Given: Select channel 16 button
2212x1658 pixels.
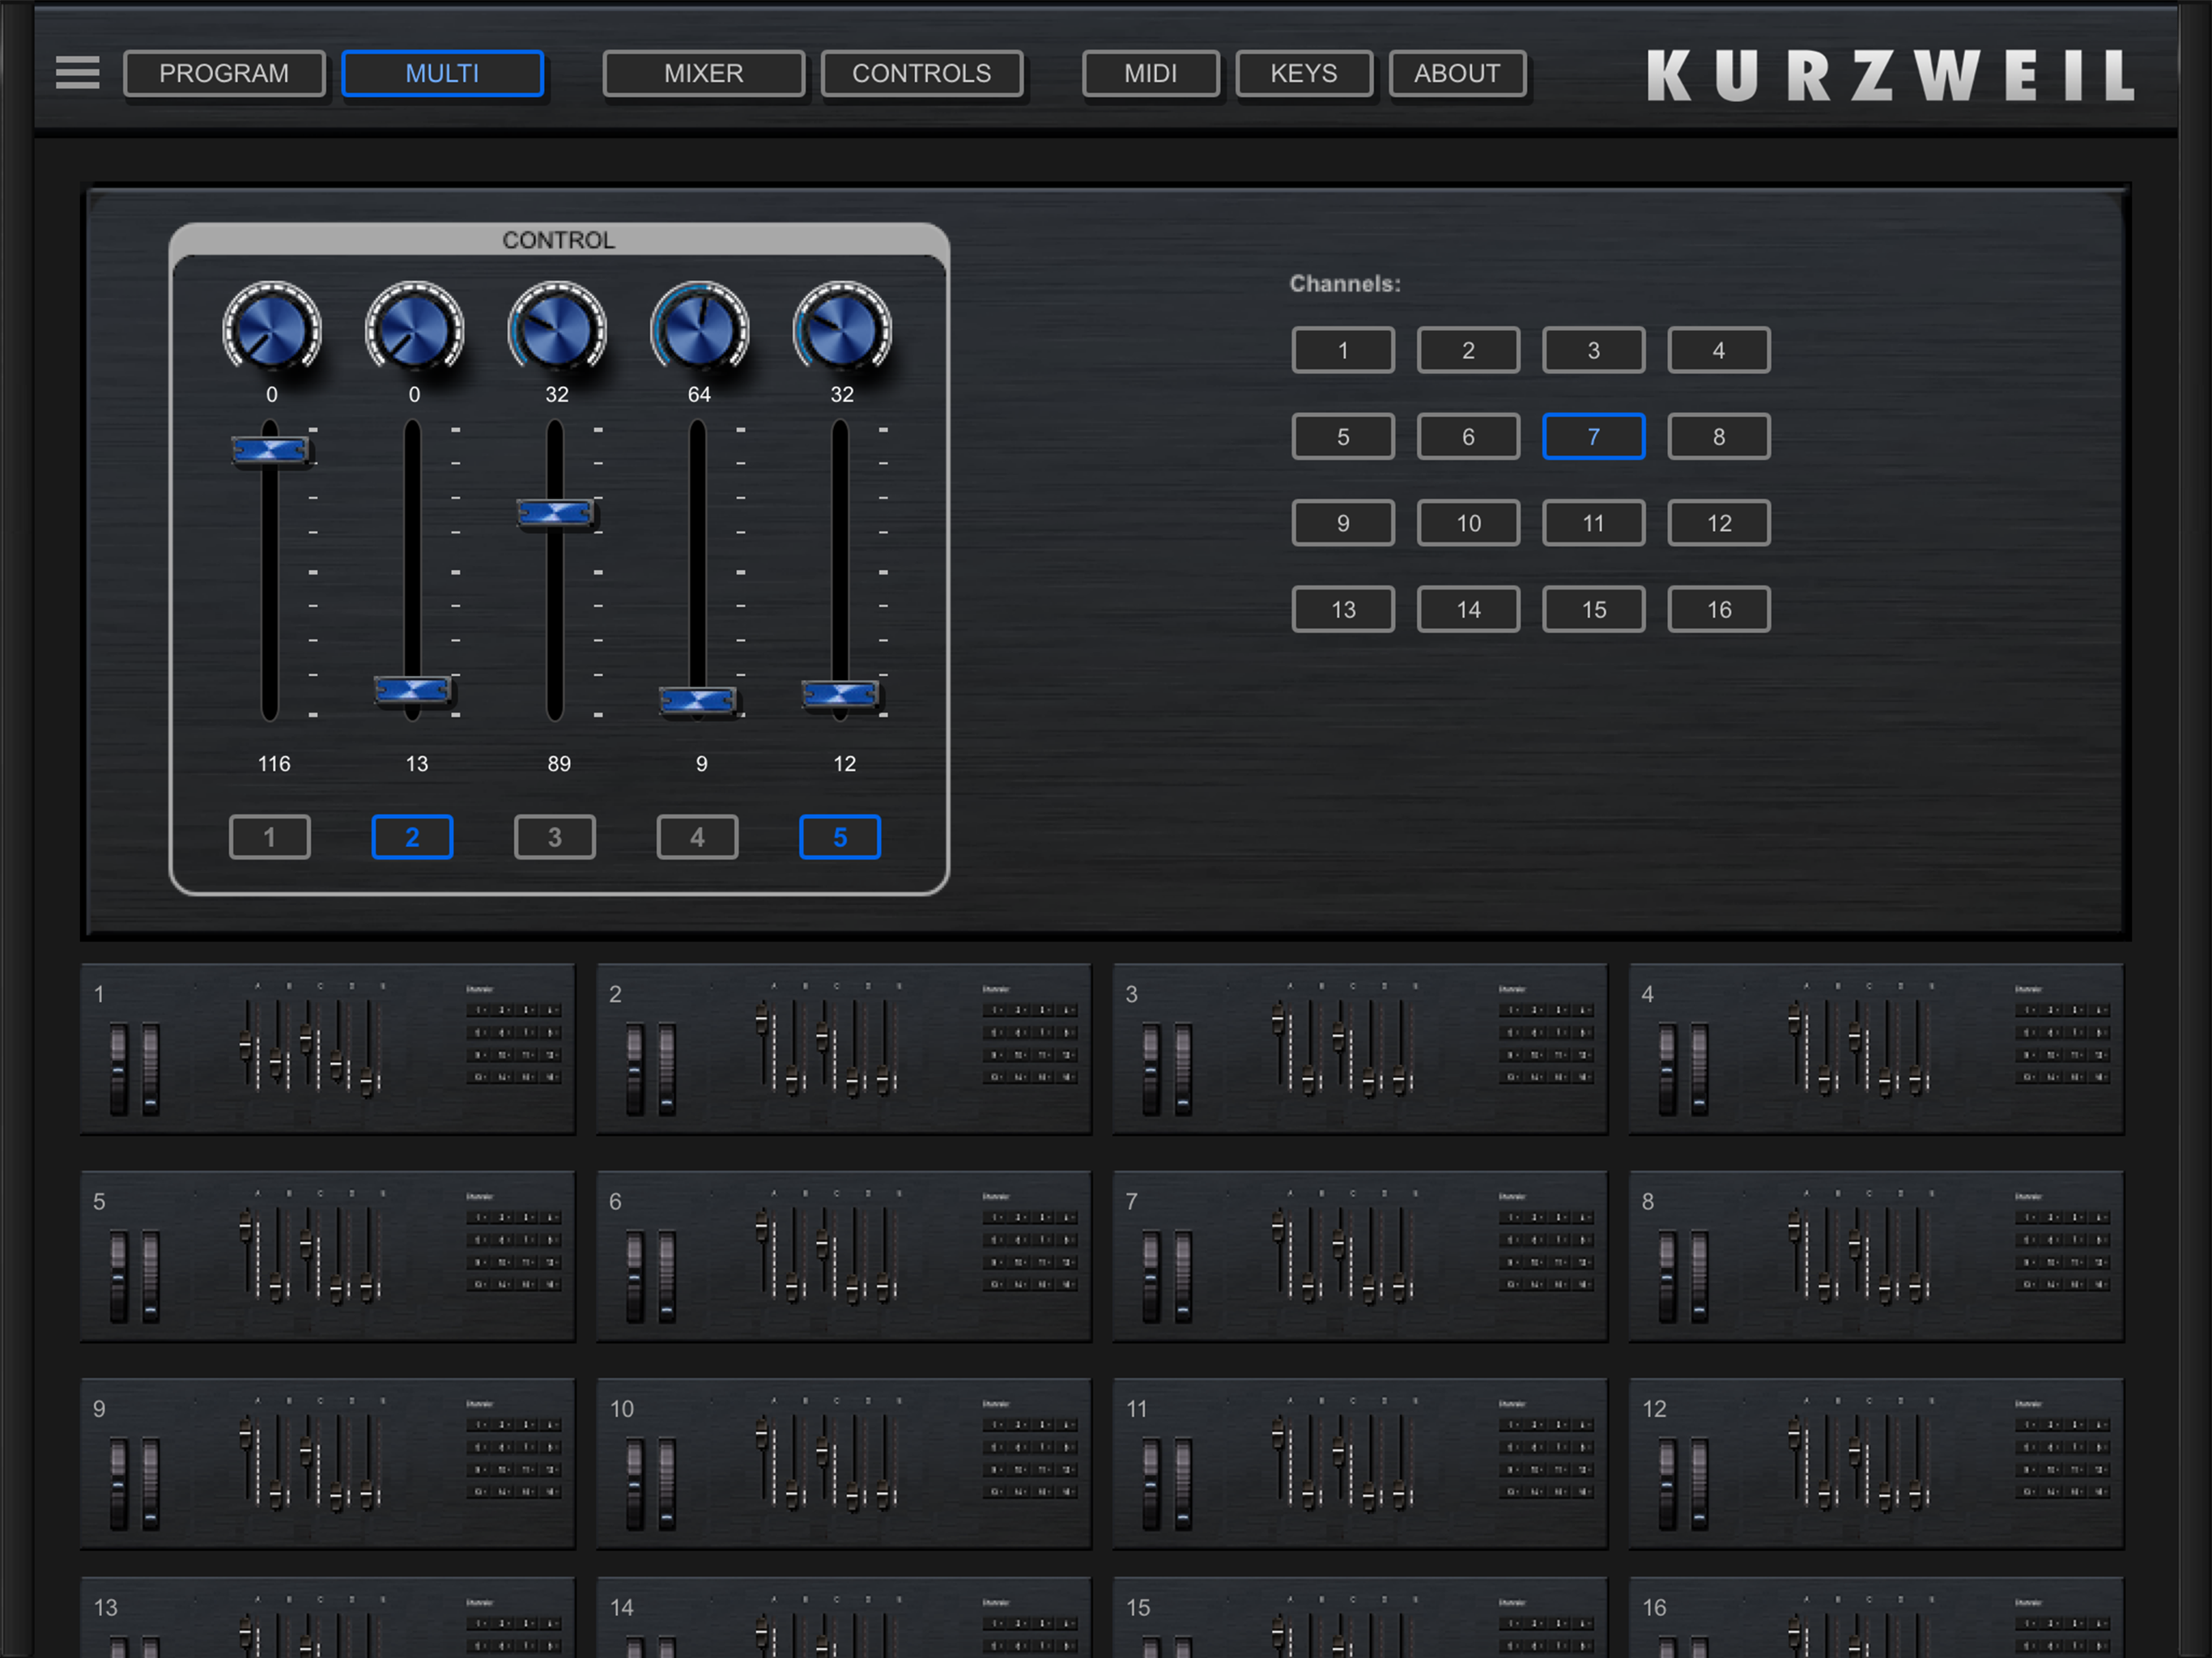Looking at the screenshot, I should pos(1719,609).
